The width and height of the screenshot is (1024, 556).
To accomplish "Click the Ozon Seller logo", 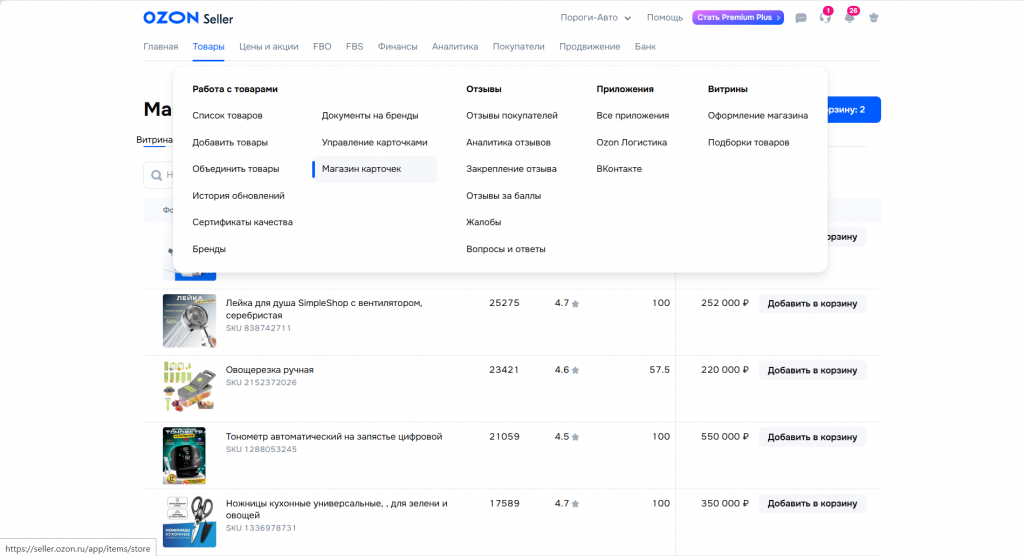I will point(188,18).
